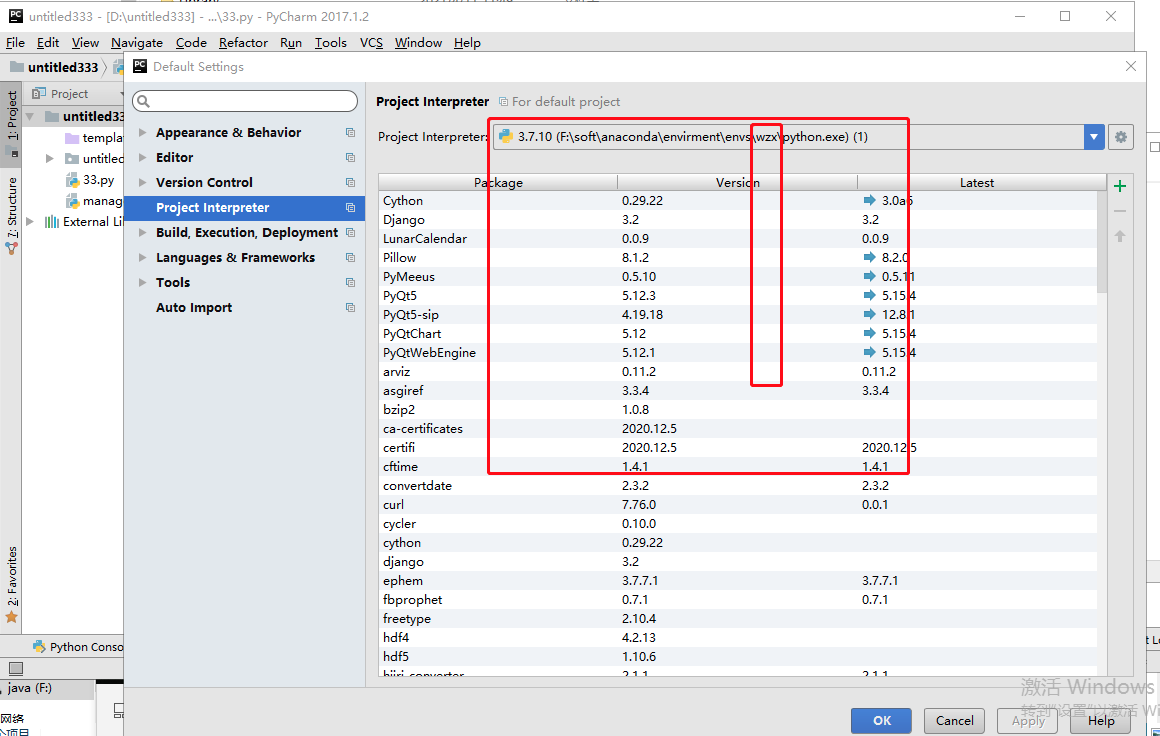Click the blue upgrade arrow next to PyQt5
1160x736 pixels.
(871, 295)
